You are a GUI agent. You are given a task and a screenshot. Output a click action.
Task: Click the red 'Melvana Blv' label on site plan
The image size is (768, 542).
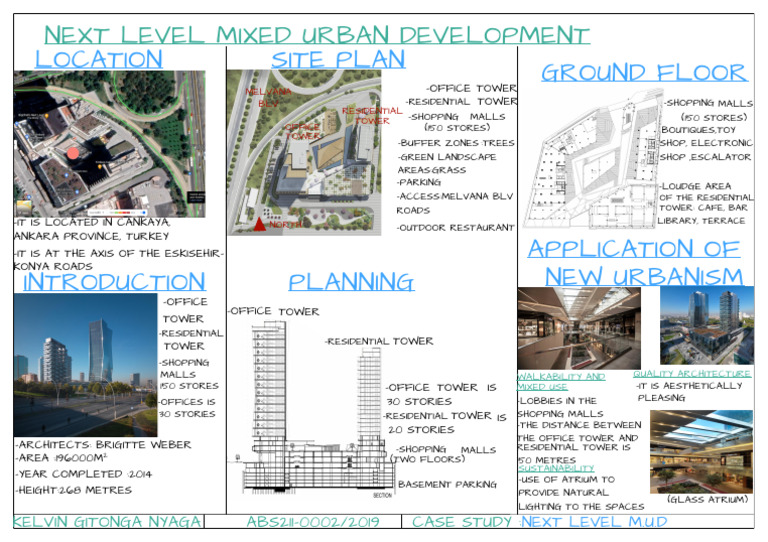pyautogui.click(x=268, y=97)
